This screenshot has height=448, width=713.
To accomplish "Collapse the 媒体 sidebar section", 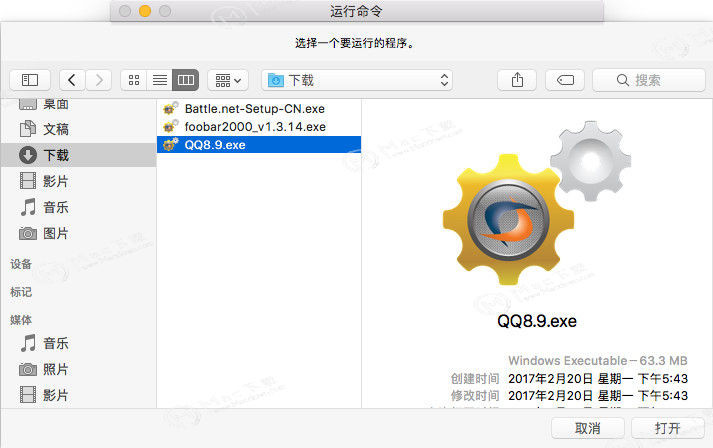I will [21, 320].
